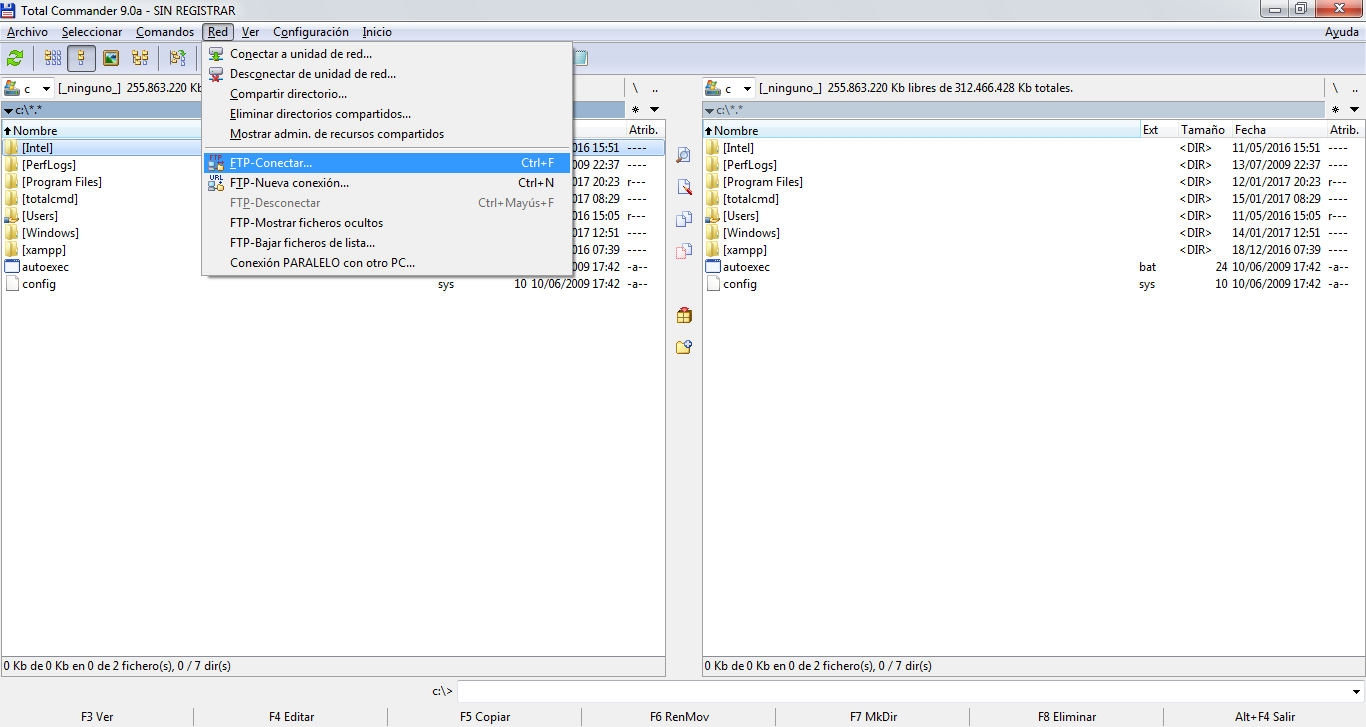Image resolution: width=1366 pixels, height=727 pixels.
Task: Click the New folder icon between panels
Action: [x=684, y=347]
